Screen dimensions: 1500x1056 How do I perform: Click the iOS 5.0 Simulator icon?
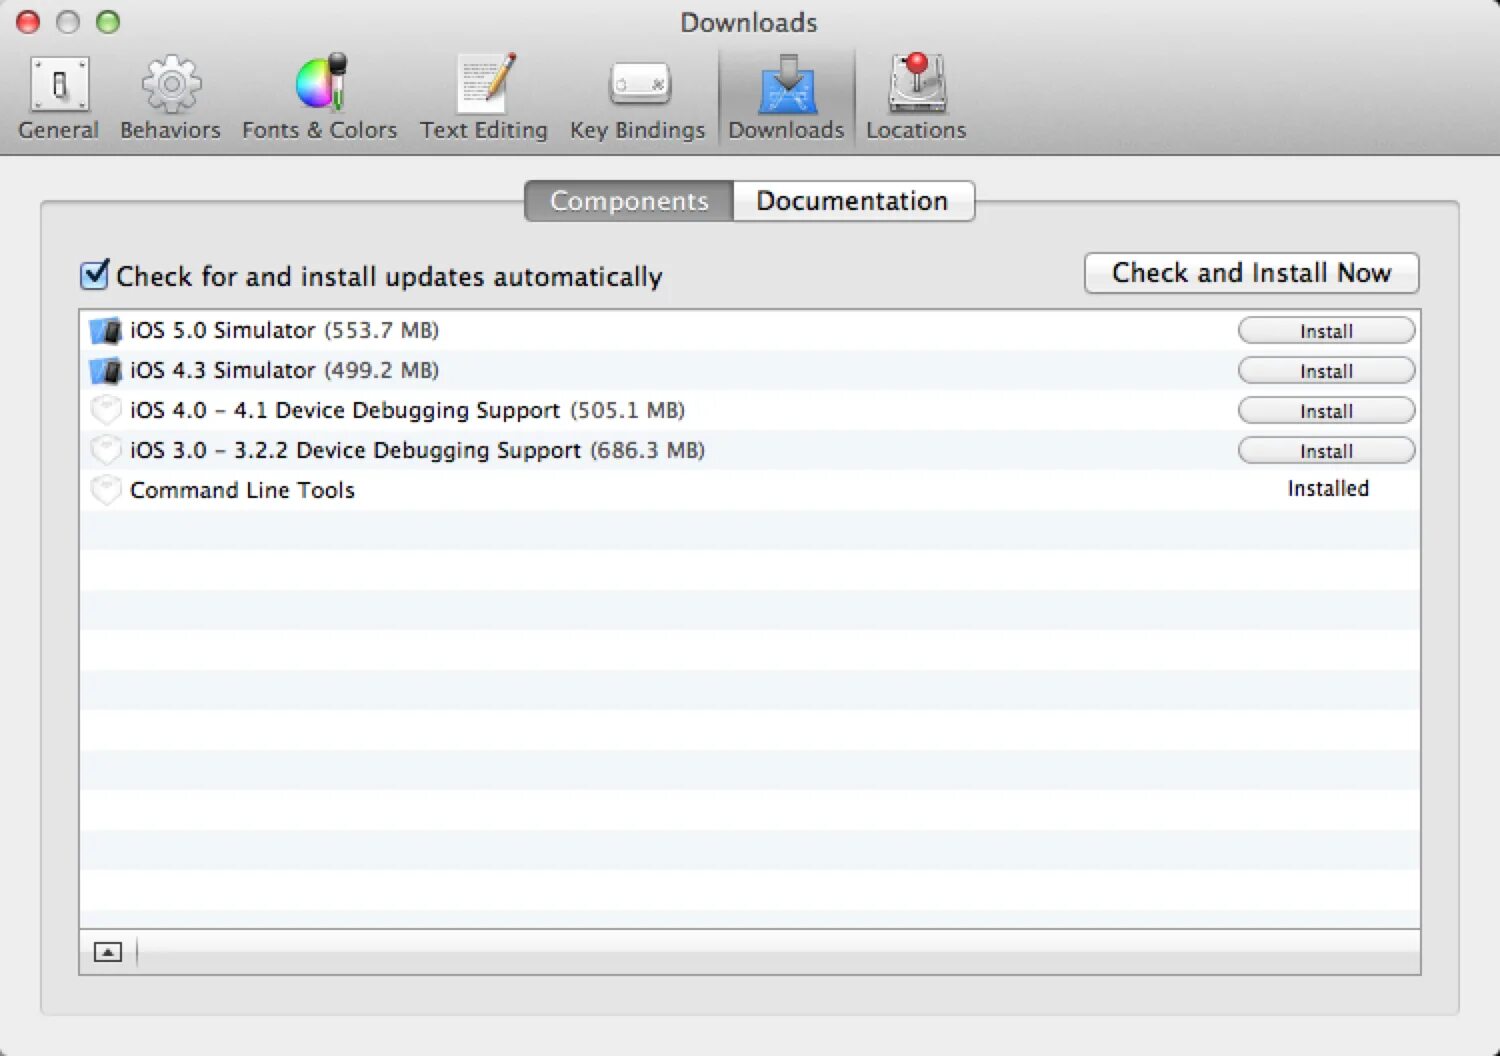tap(105, 331)
